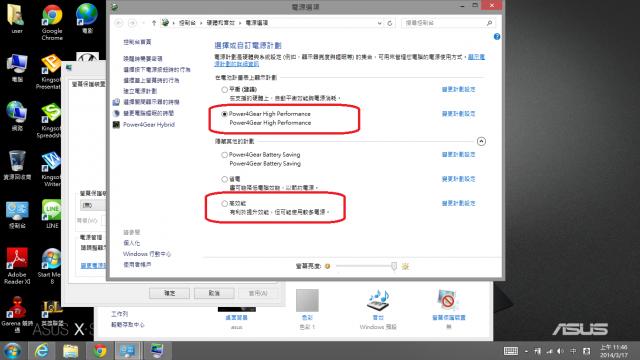Click 確定 in the screen saver dialog

(169, 293)
